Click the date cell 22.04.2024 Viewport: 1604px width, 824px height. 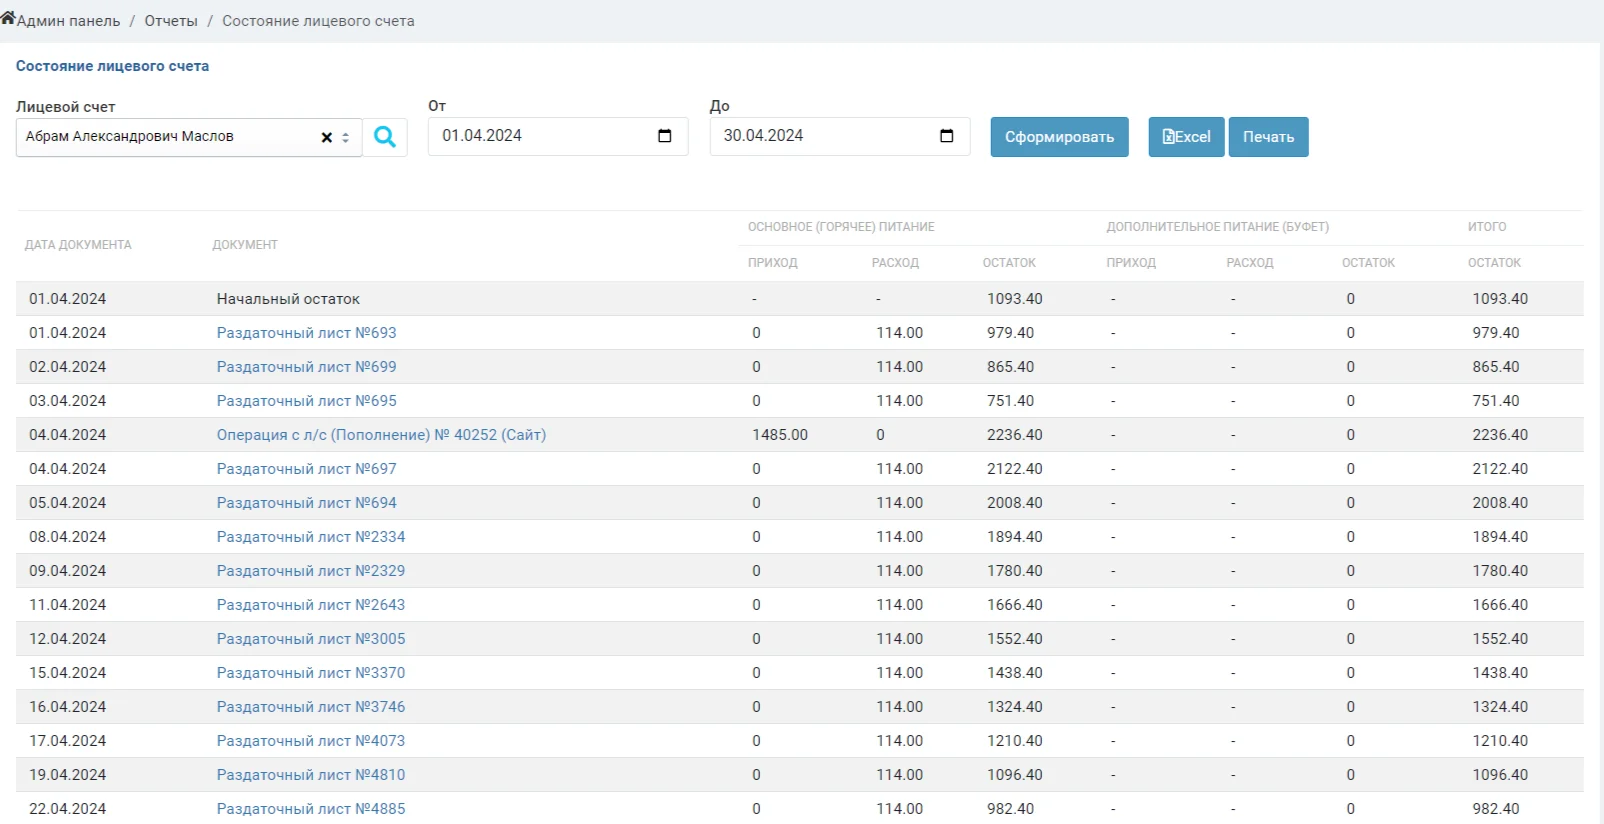coord(67,809)
